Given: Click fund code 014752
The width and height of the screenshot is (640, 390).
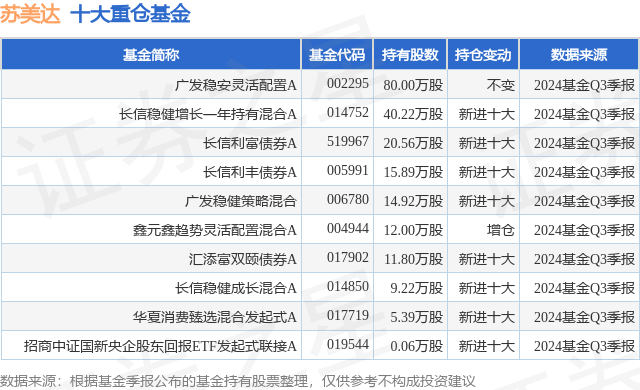Looking at the screenshot, I should [348, 113].
